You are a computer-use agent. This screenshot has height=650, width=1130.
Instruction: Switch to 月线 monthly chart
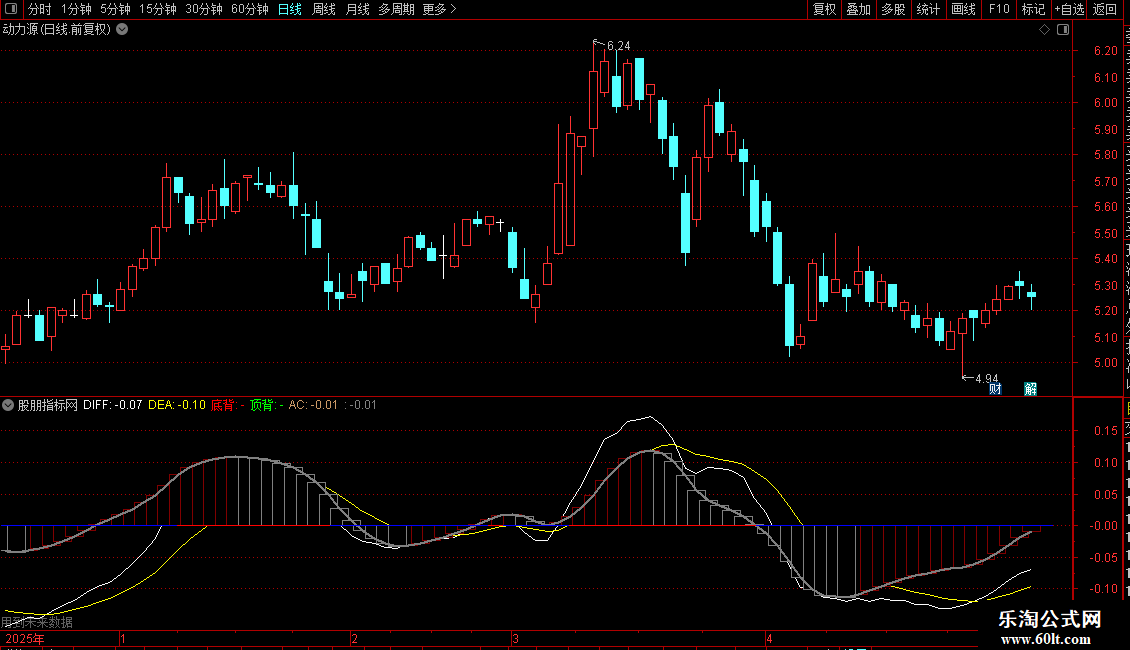coord(357,9)
